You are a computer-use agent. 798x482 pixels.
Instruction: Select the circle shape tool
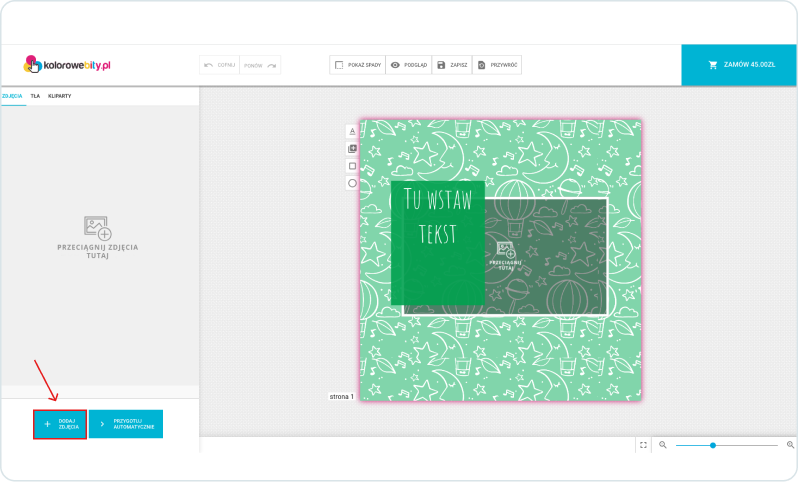pos(352,183)
